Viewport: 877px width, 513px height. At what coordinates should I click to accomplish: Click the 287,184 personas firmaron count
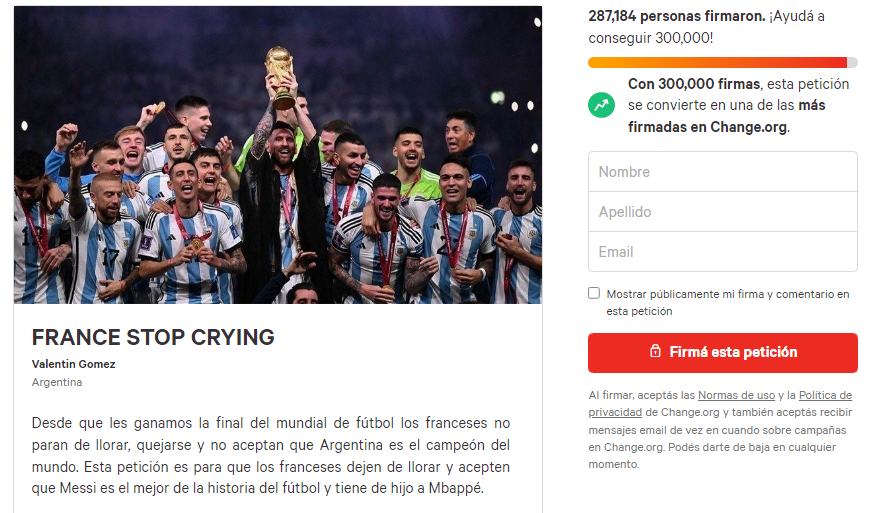pos(677,16)
